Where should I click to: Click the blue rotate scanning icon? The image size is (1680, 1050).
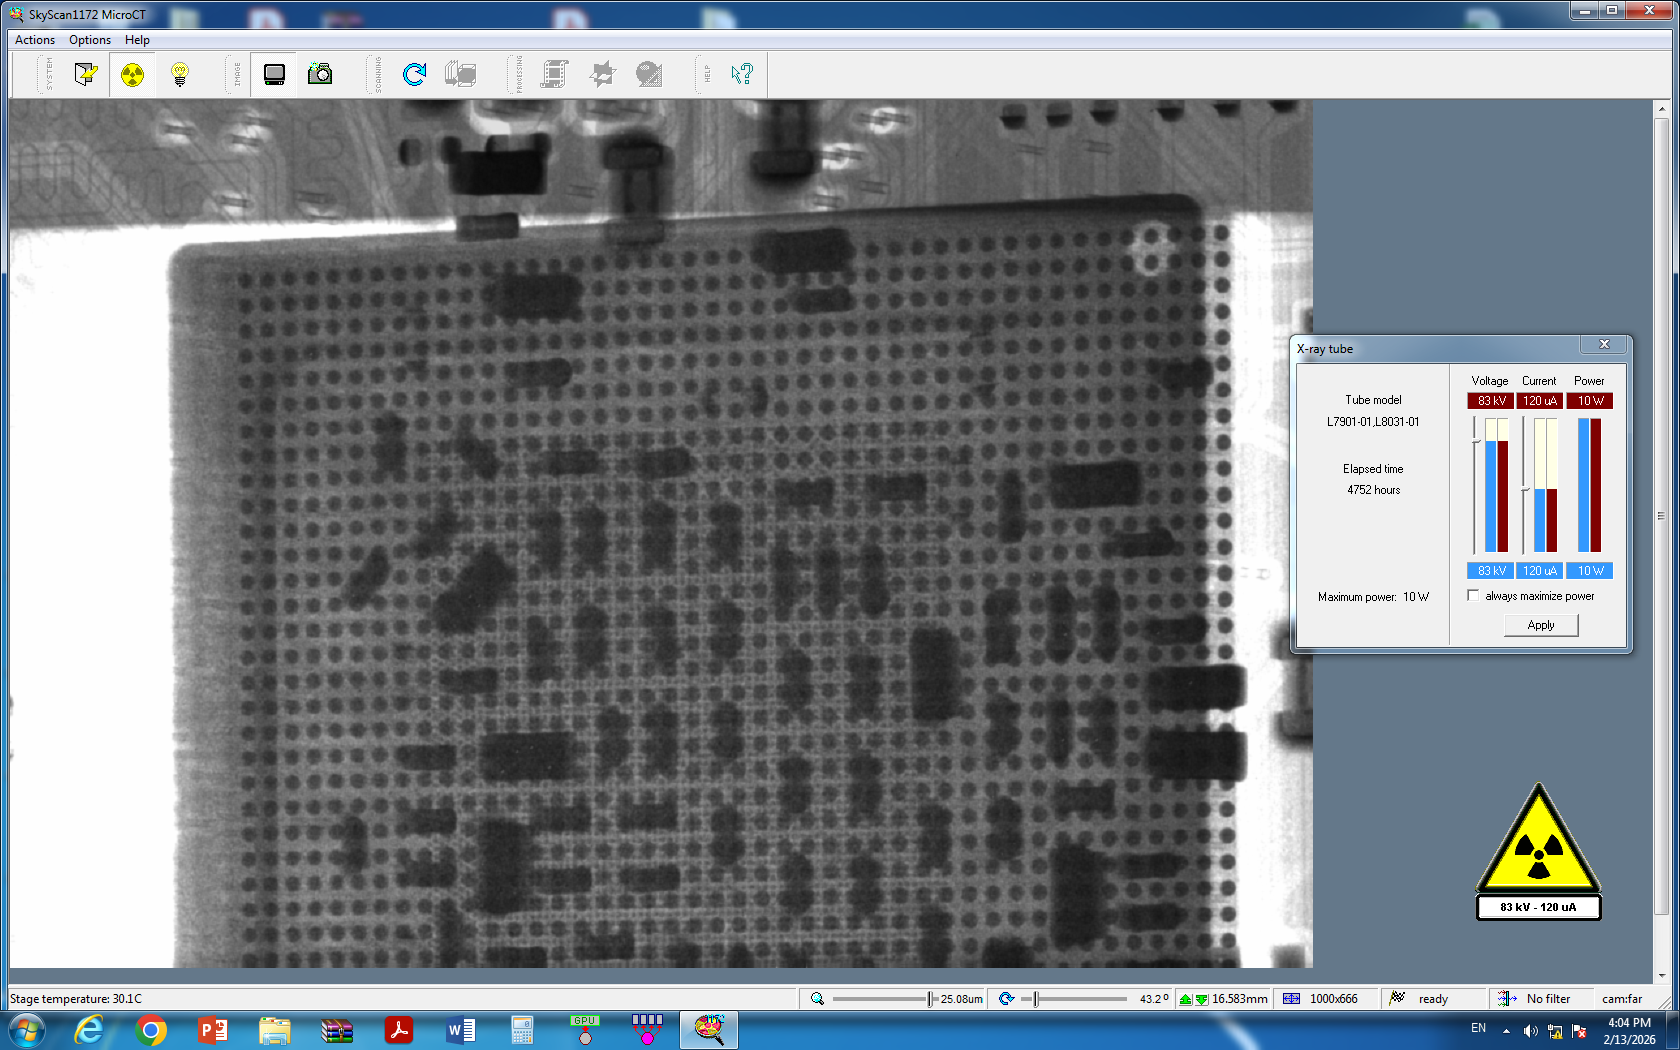[x=414, y=74]
